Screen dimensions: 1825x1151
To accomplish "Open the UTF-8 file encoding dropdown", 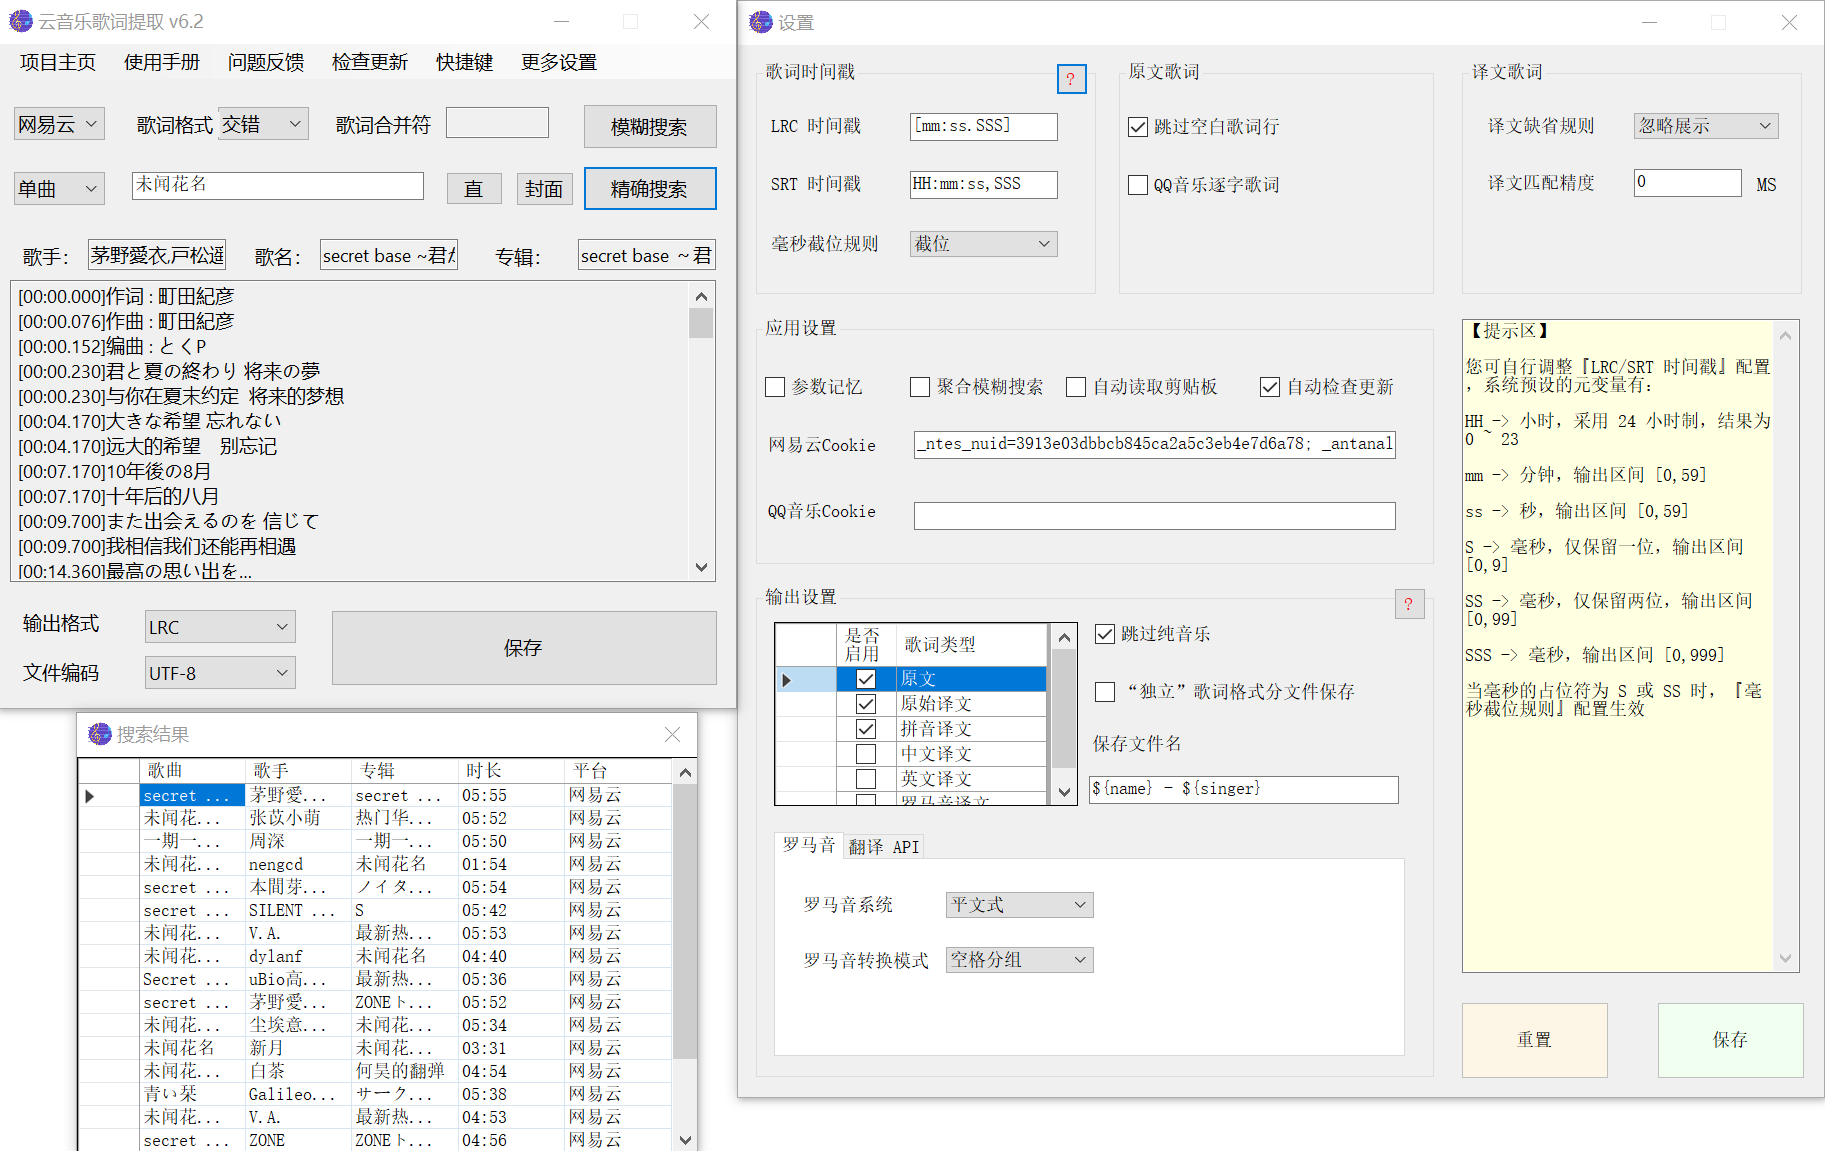I will (x=220, y=673).
